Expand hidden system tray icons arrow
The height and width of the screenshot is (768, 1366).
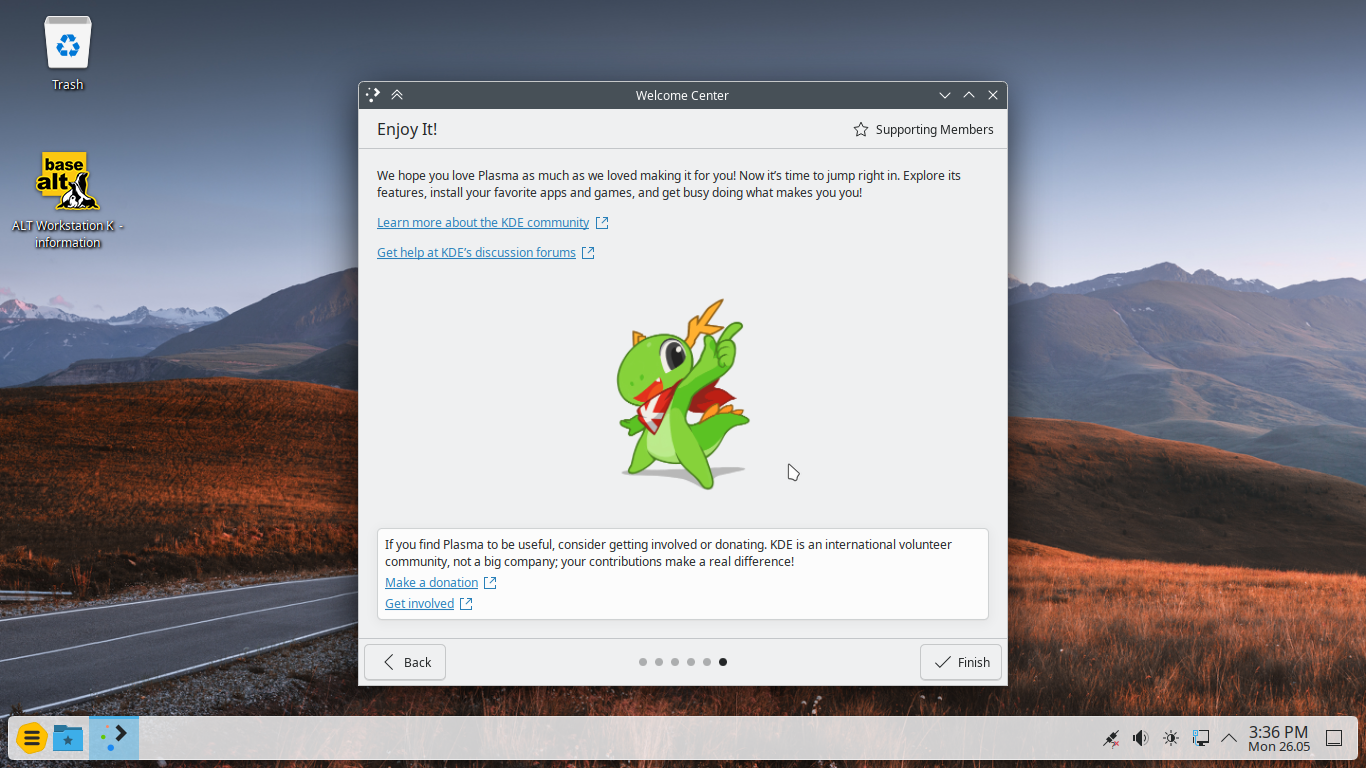[1229, 739]
